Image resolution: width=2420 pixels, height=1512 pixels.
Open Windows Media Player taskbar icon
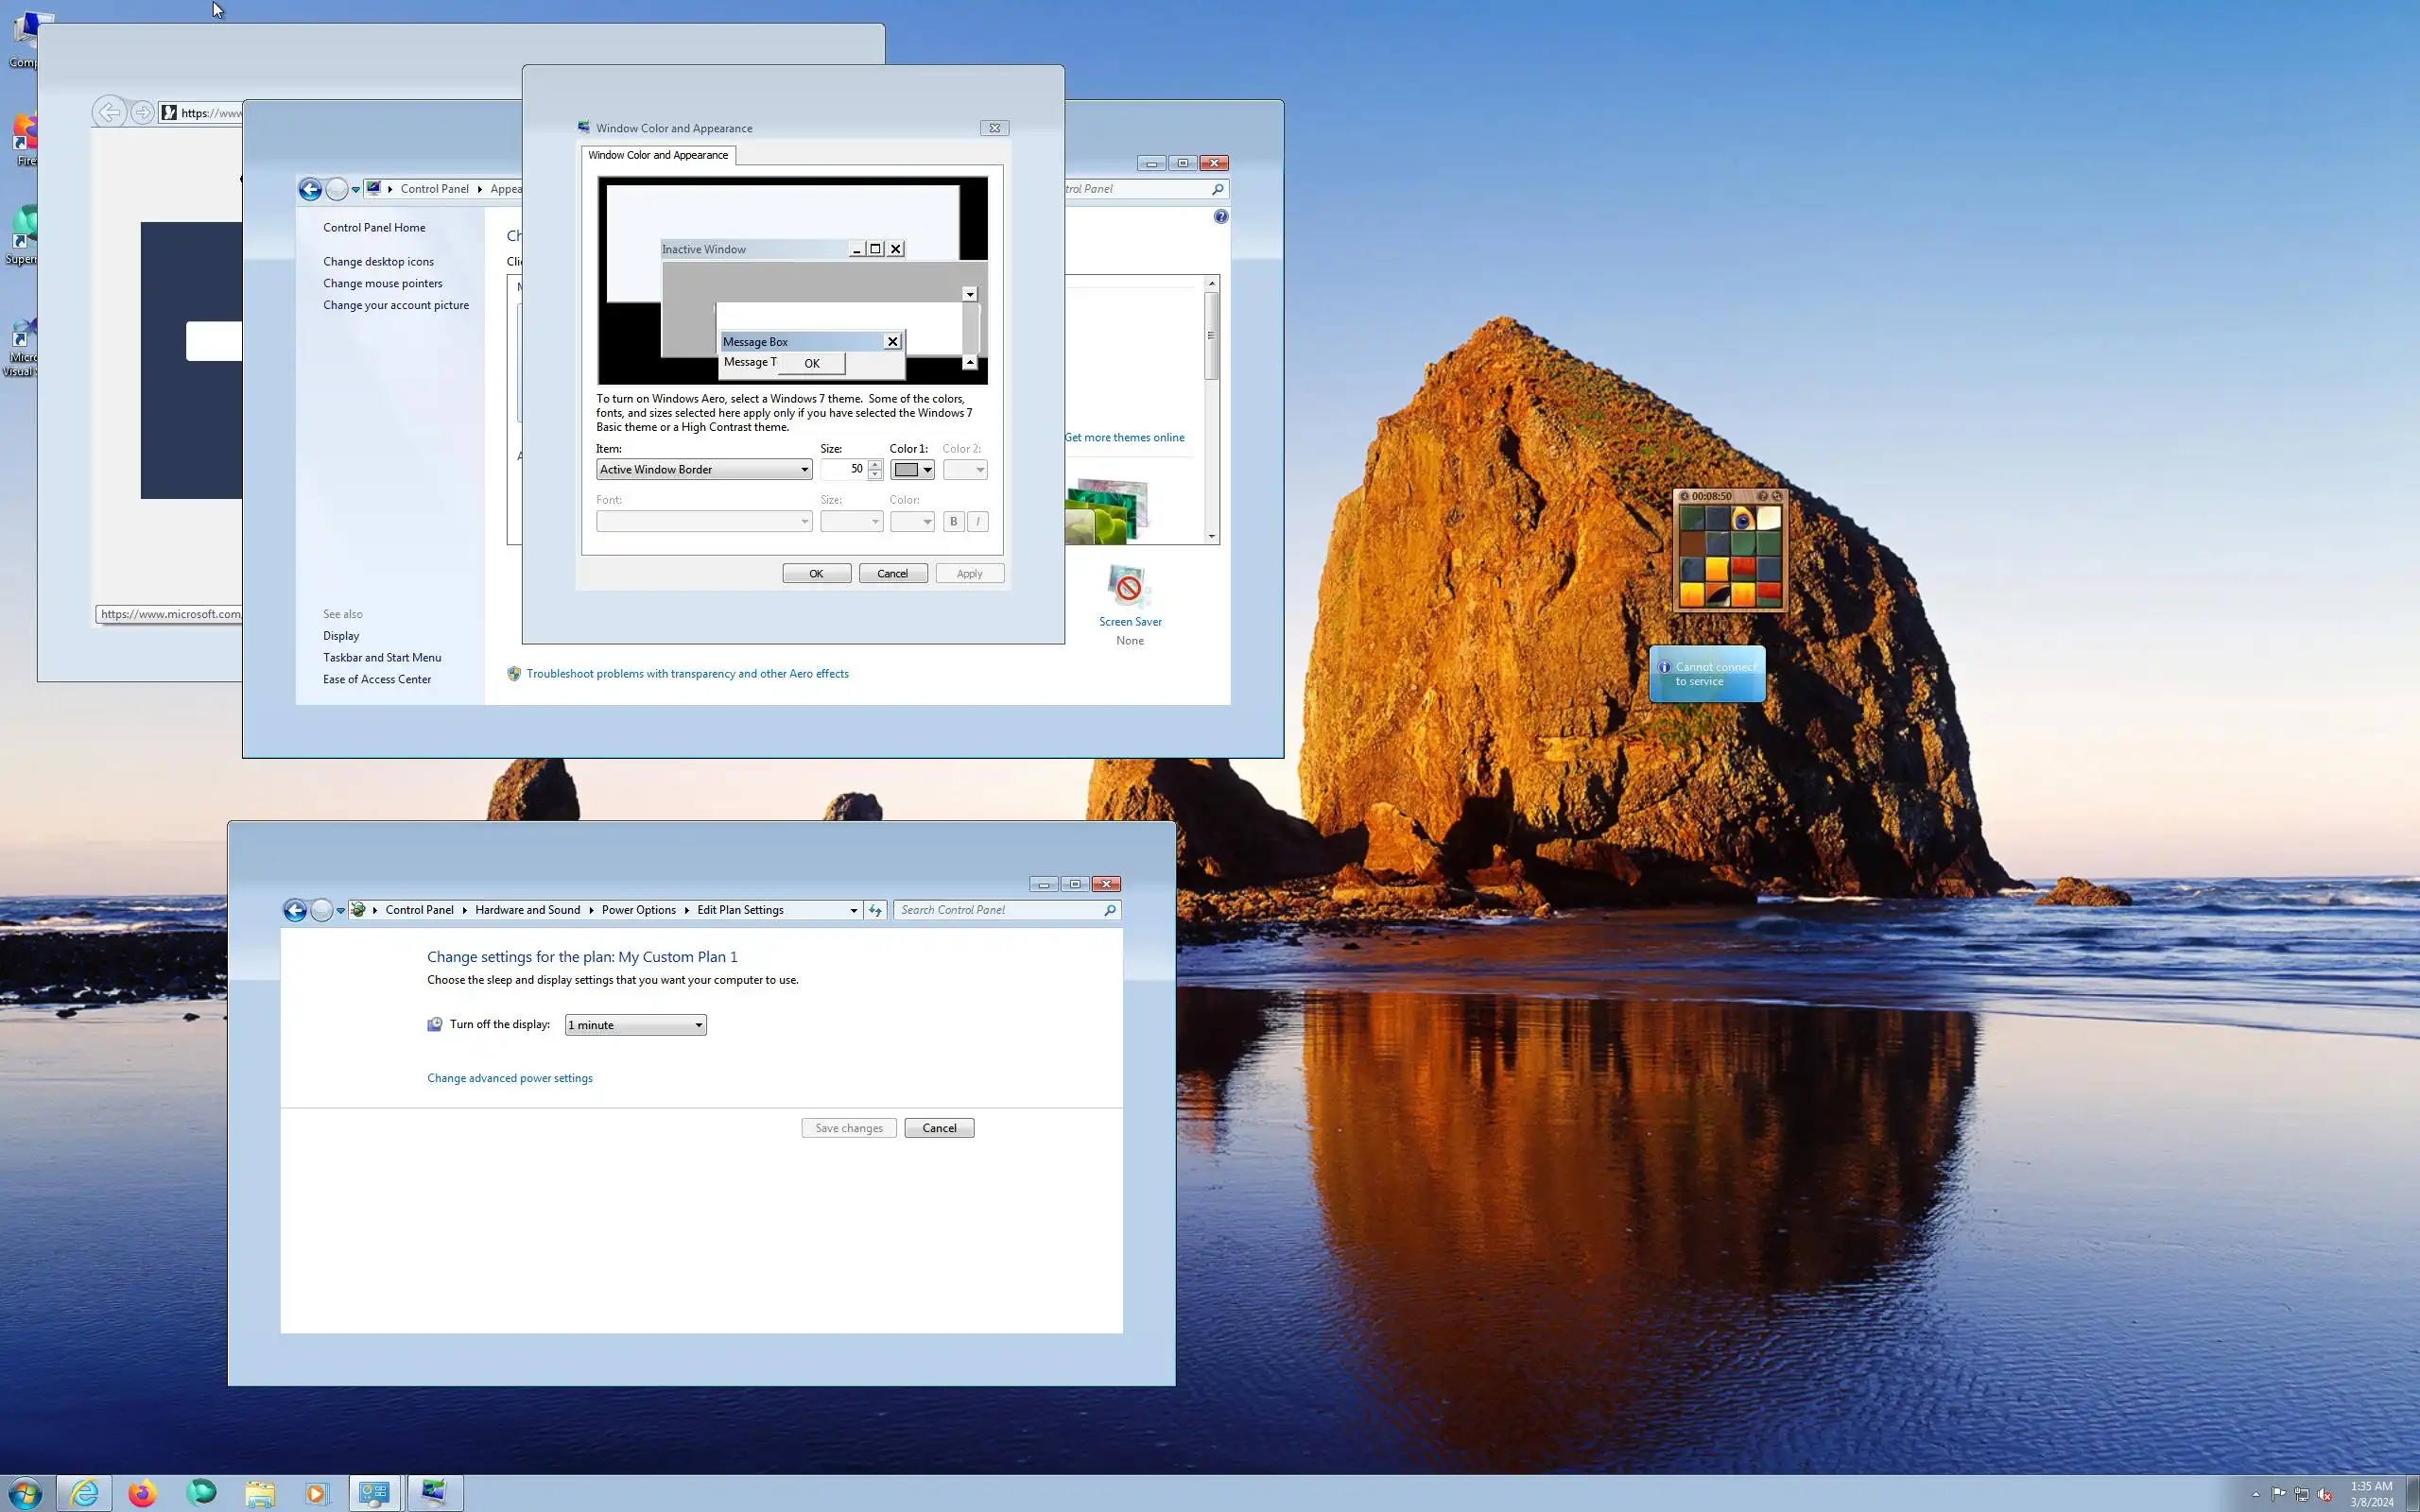(x=316, y=1493)
